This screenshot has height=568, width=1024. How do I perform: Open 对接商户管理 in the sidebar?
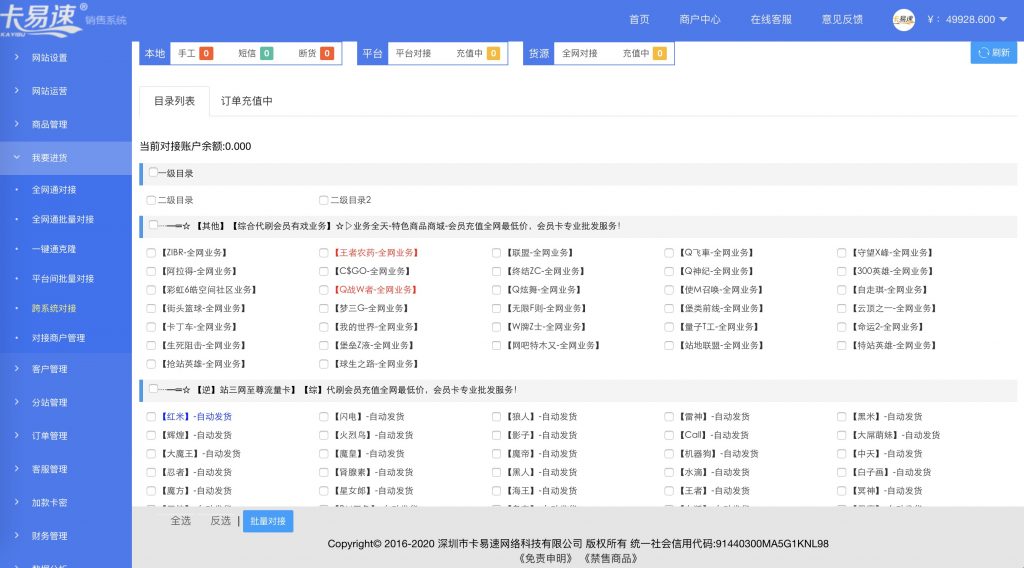58,338
